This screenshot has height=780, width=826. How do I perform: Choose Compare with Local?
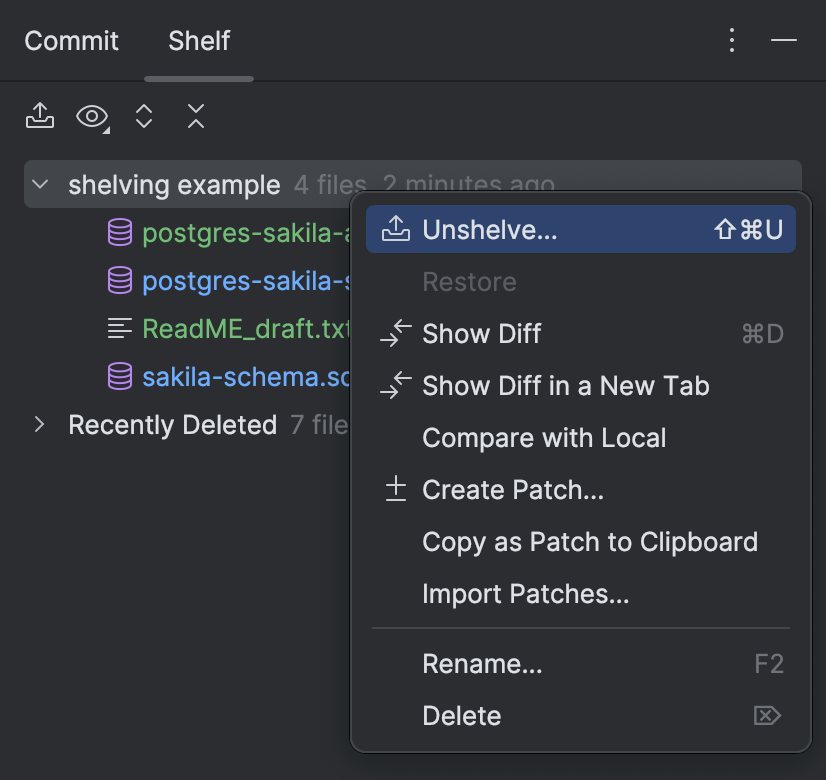coord(581,438)
